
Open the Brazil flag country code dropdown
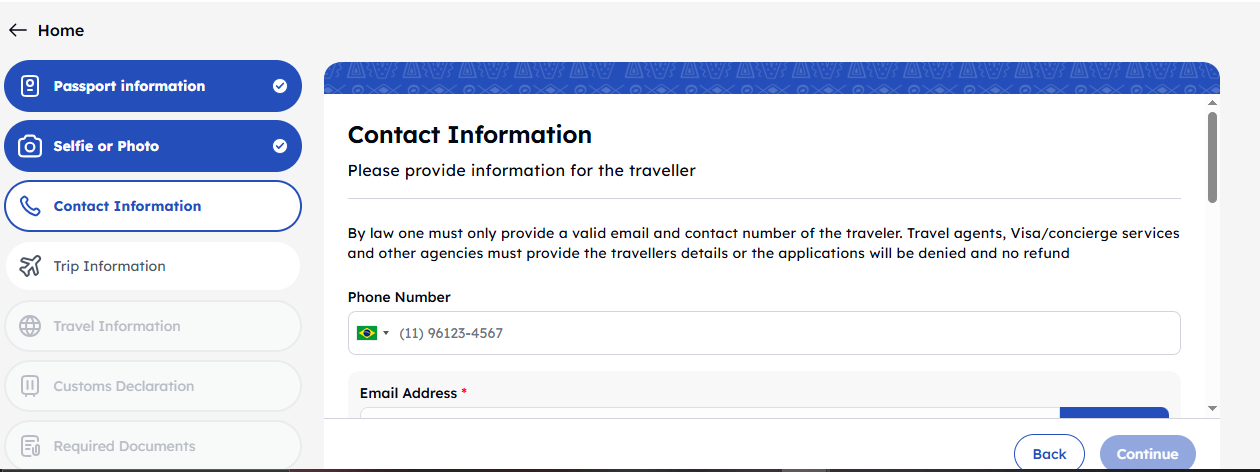pos(372,333)
